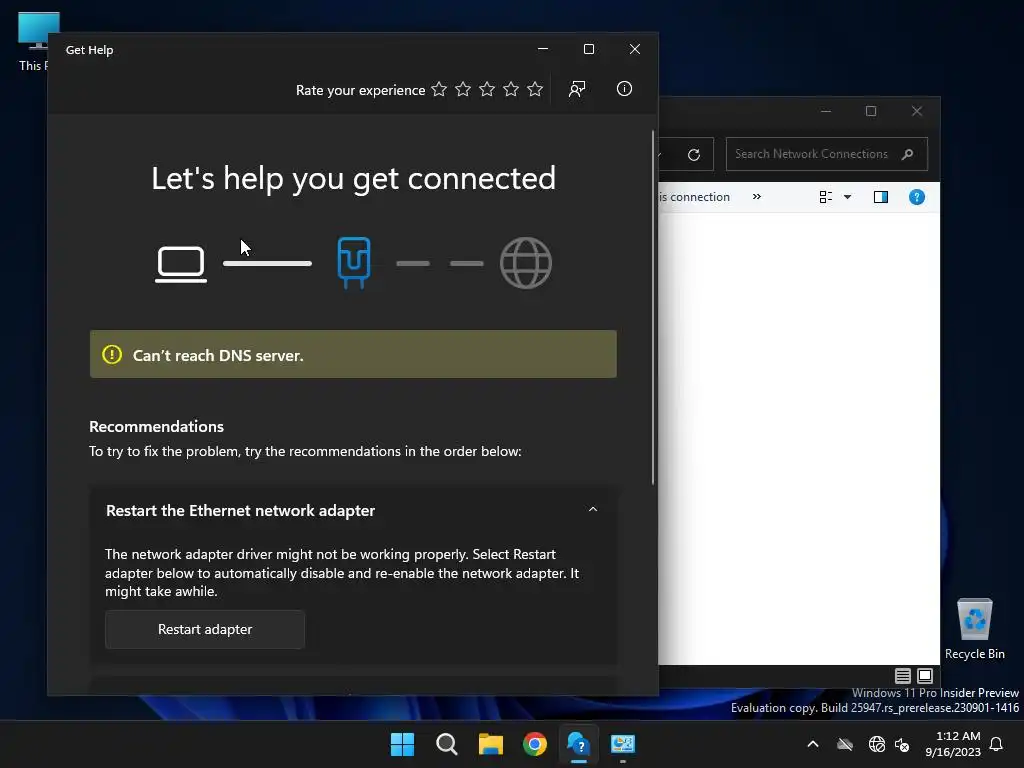
Task: Open the network globe tray icon
Action: [876, 744]
